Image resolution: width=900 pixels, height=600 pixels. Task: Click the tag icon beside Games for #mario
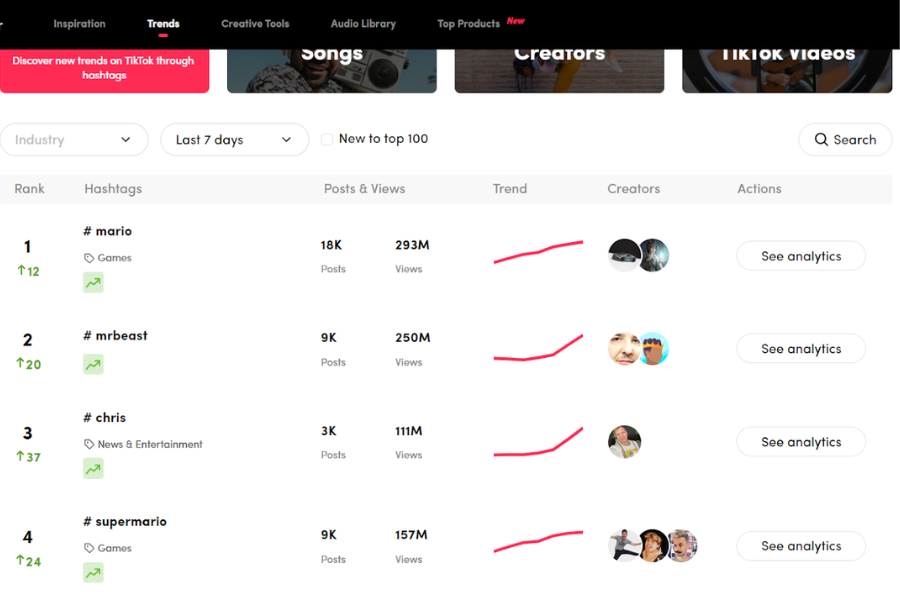(x=89, y=258)
